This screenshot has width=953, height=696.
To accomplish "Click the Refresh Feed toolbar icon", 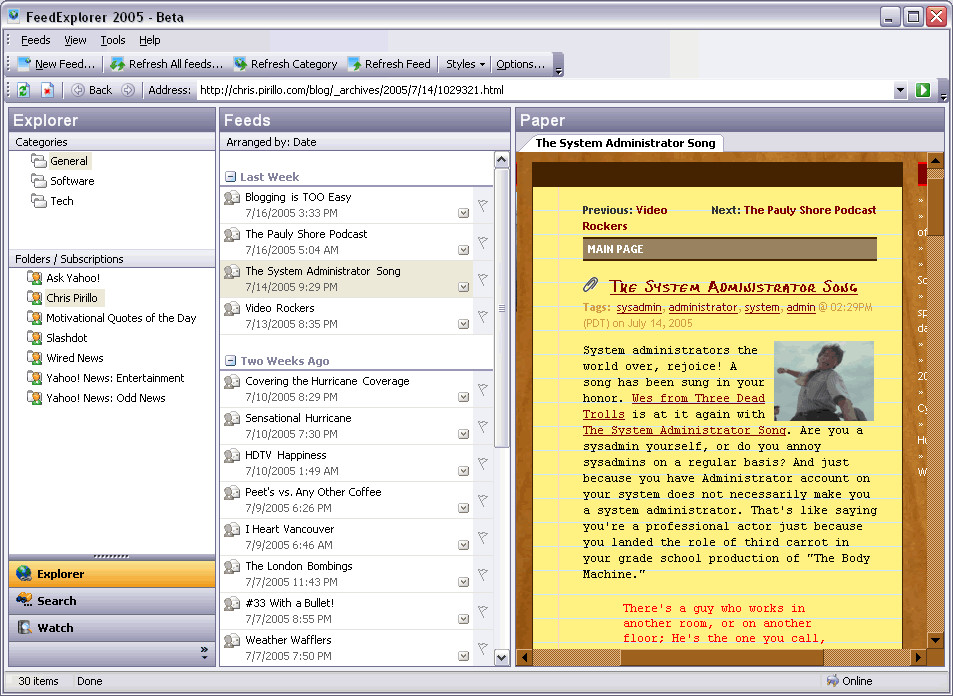I will pyautogui.click(x=354, y=64).
